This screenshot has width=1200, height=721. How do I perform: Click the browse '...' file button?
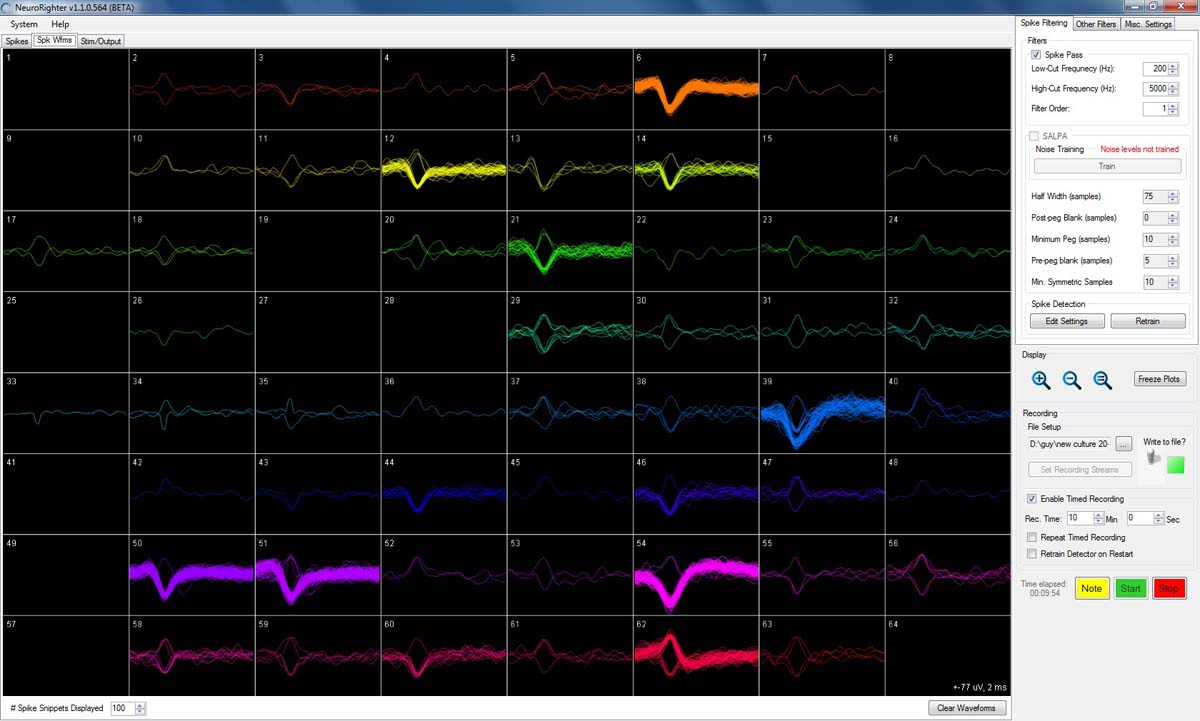point(1124,443)
